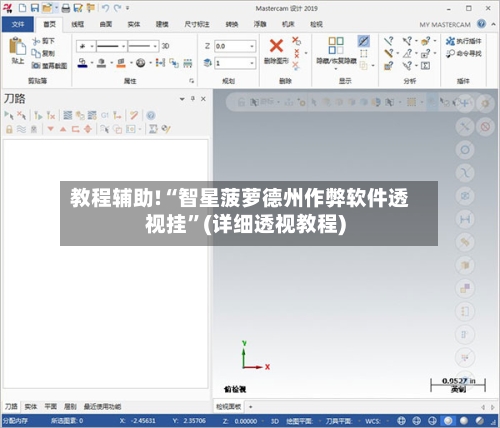Click the Undo arrow icon
The width and height of the screenshot is (500, 428).
click(105, 8)
